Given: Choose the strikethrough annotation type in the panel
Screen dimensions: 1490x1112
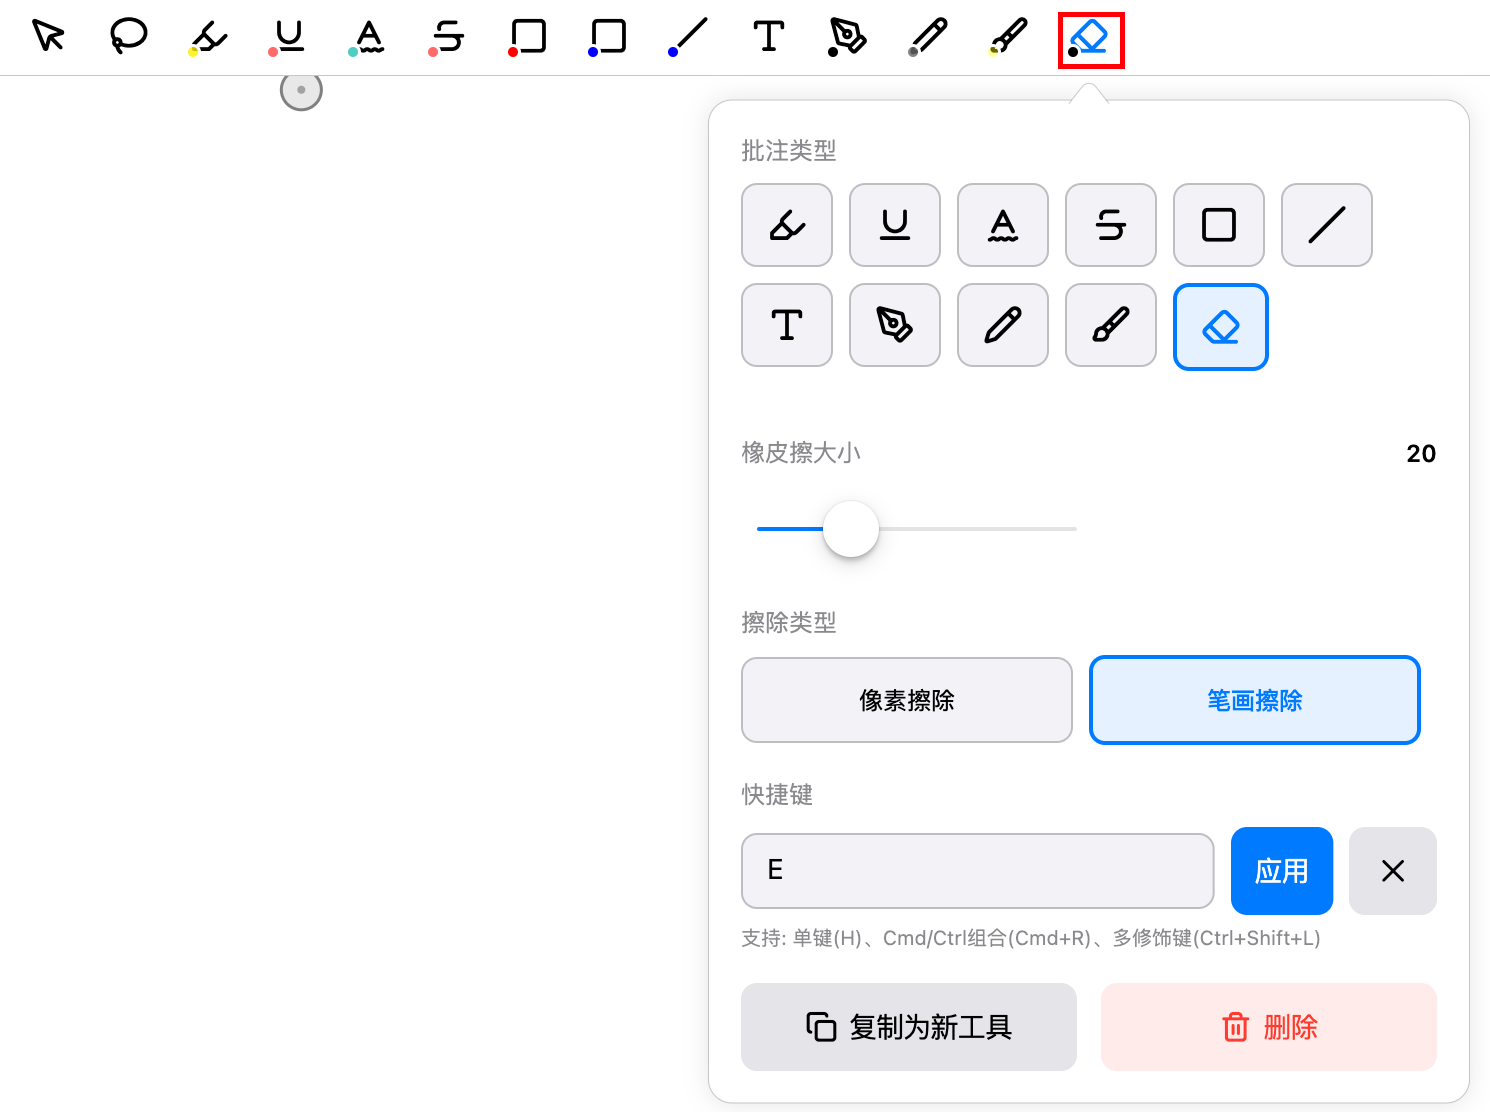Looking at the screenshot, I should pos(1110,225).
